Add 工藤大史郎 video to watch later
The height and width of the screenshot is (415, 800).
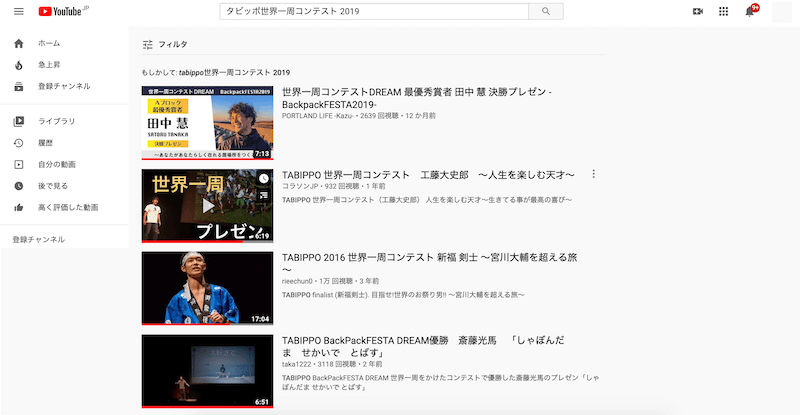(263, 178)
